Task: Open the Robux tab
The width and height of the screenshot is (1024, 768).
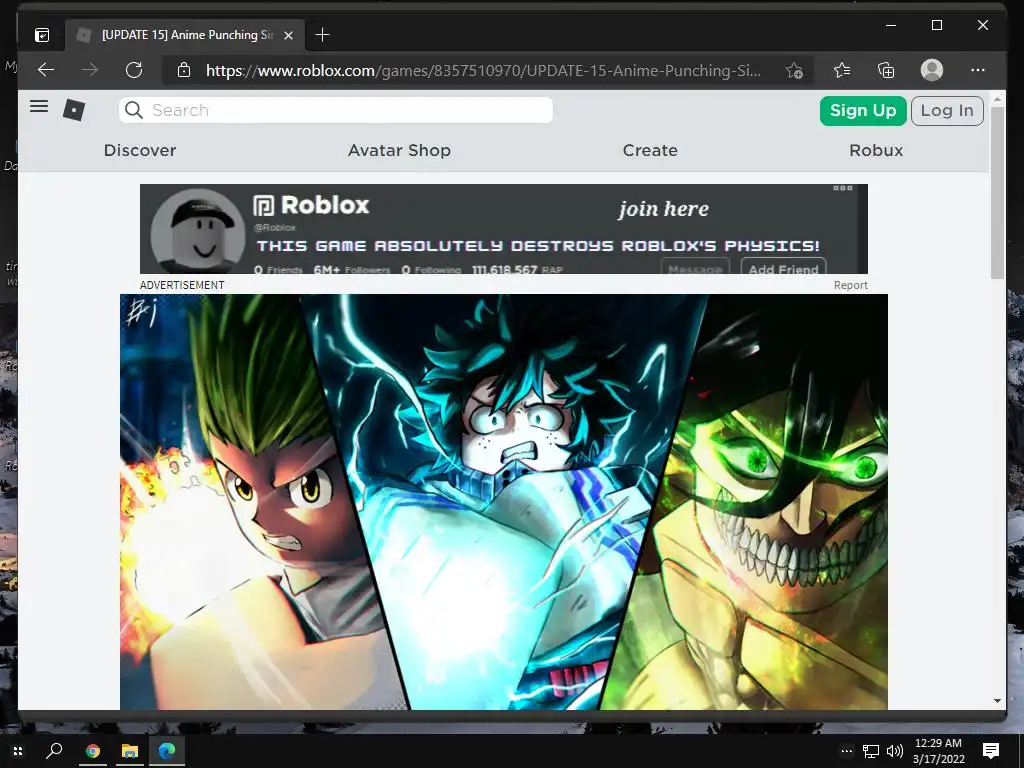Action: coord(876,150)
